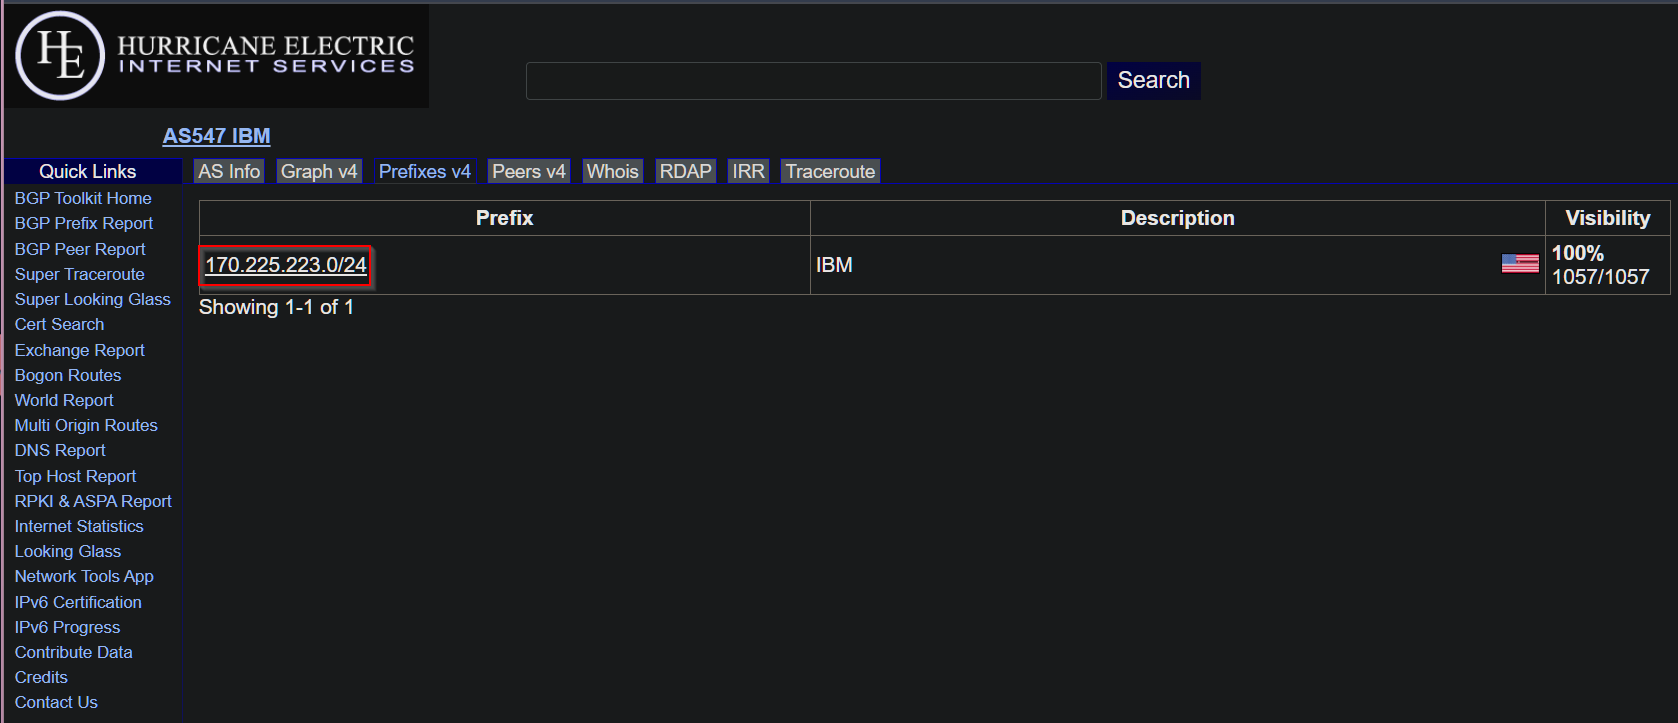Focus the search input field
The width and height of the screenshot is (1678, 723).
tap(813, 81)
